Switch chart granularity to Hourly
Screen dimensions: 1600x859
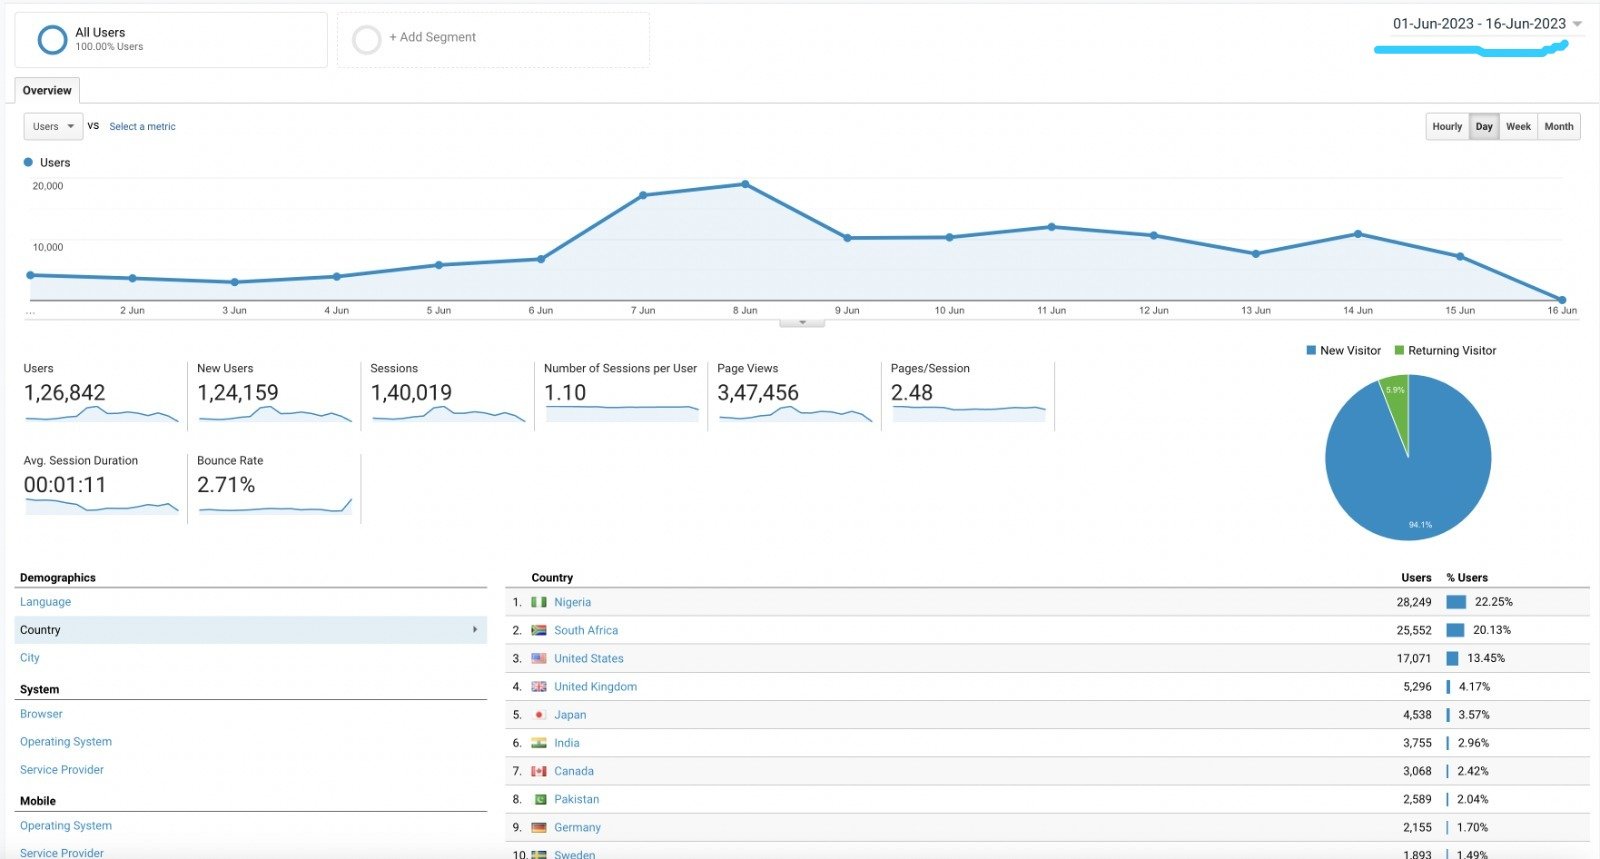(x=1447, y=126)
